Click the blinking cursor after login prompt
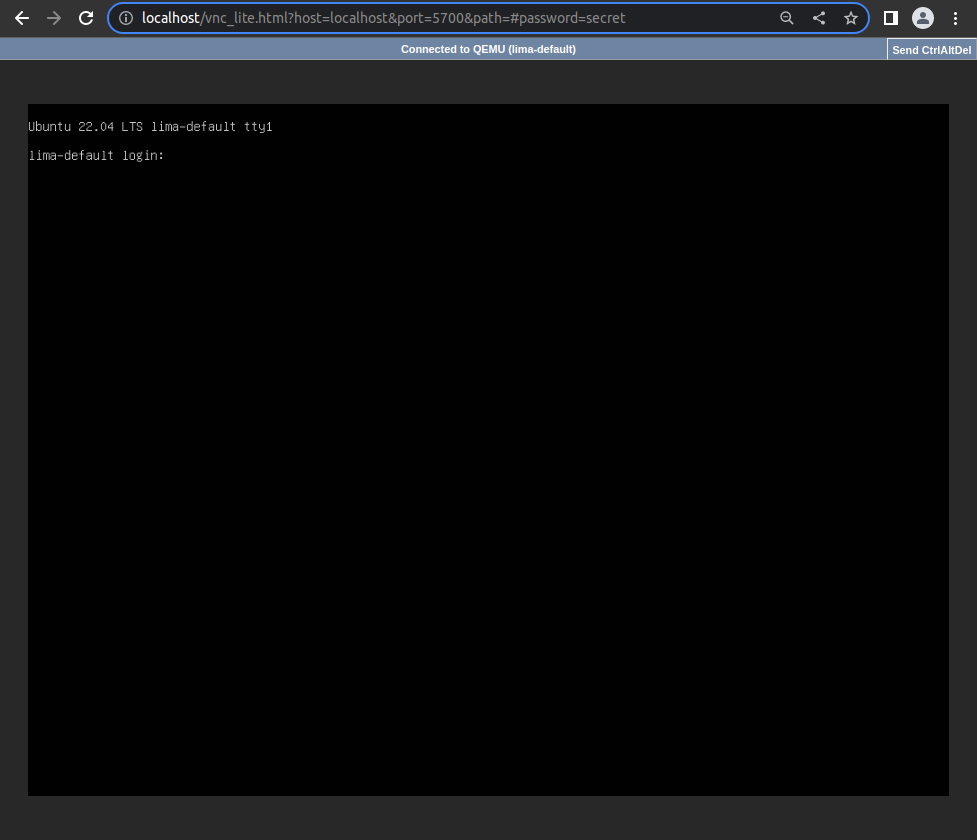977x840 pixels. 172,155
